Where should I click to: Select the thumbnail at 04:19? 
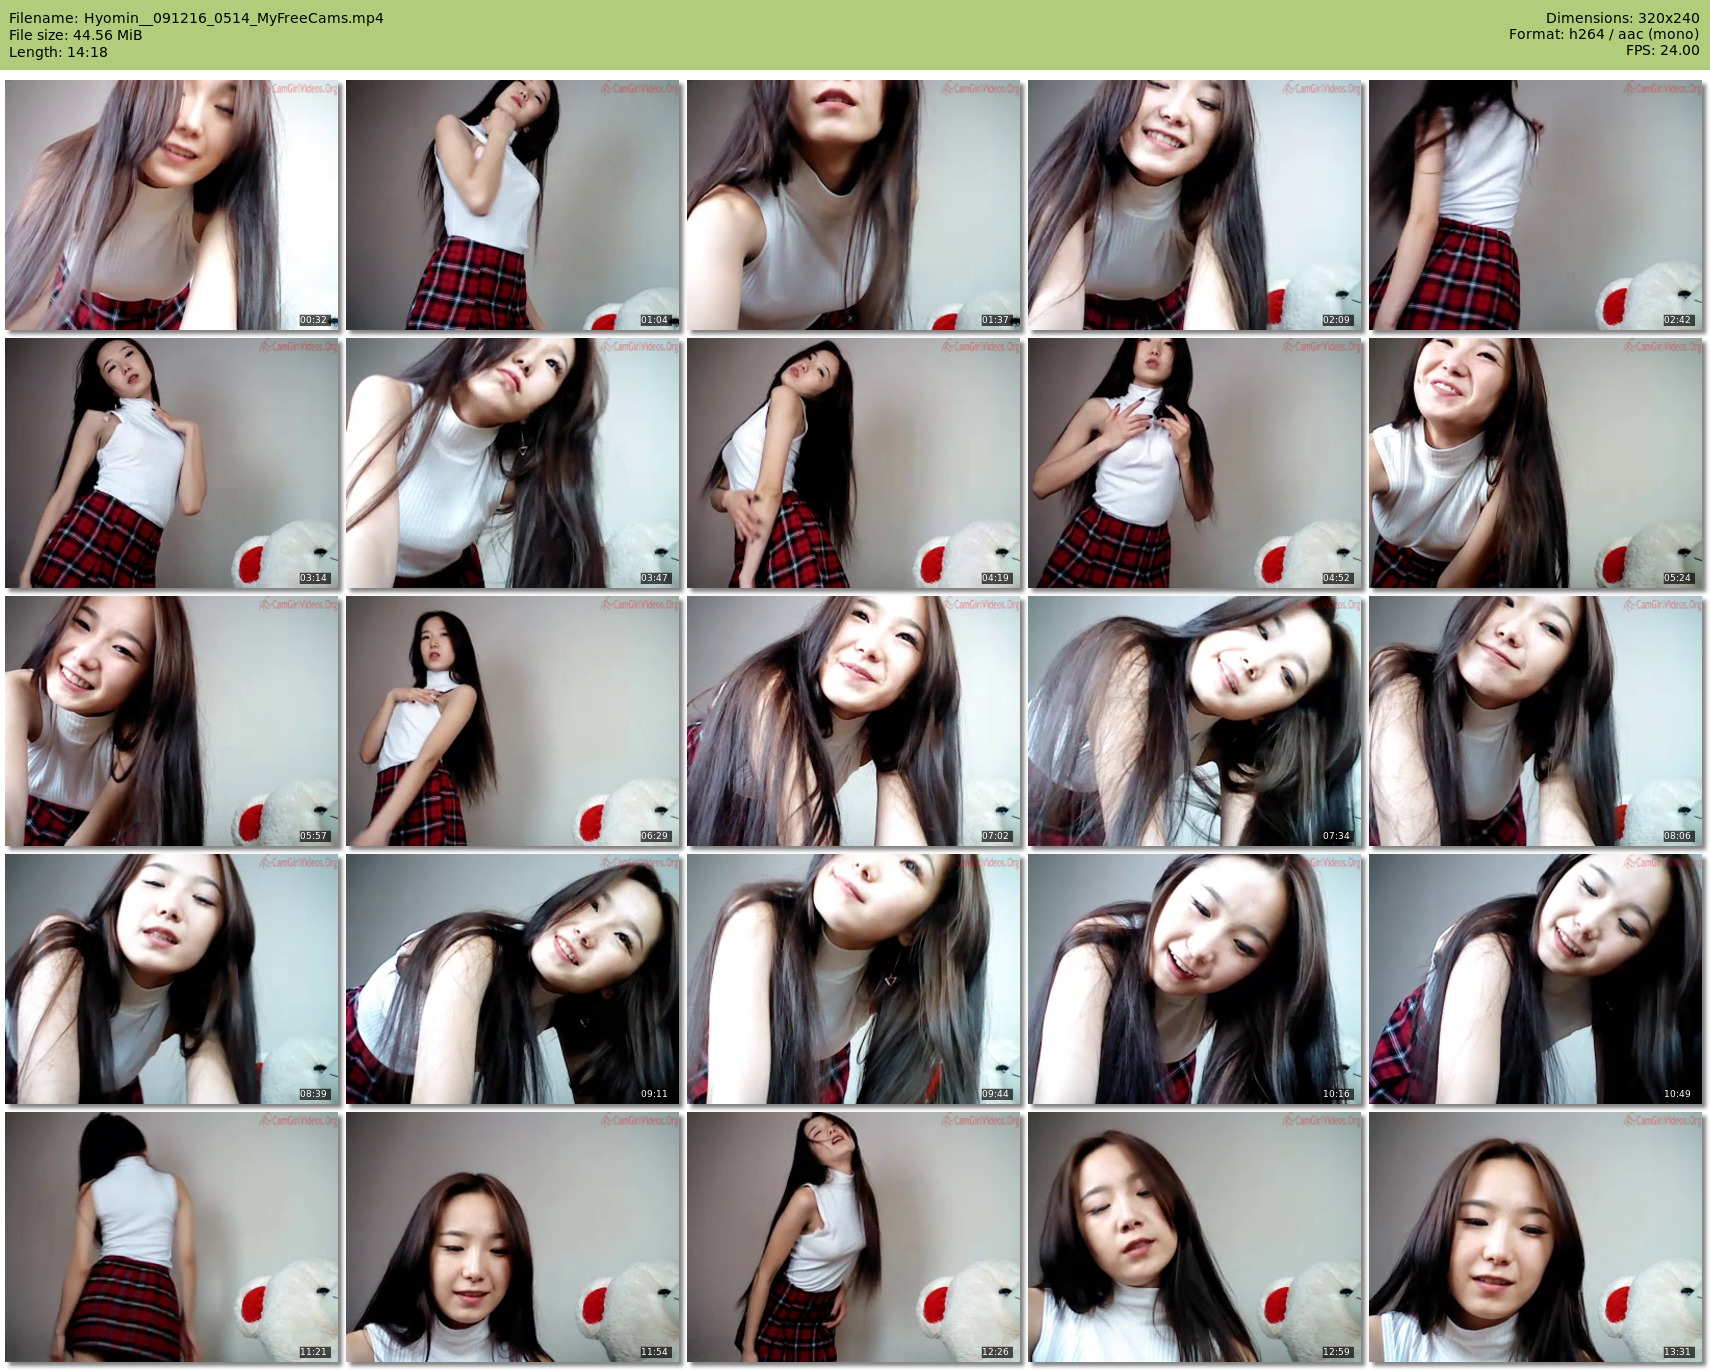[854, 463]
